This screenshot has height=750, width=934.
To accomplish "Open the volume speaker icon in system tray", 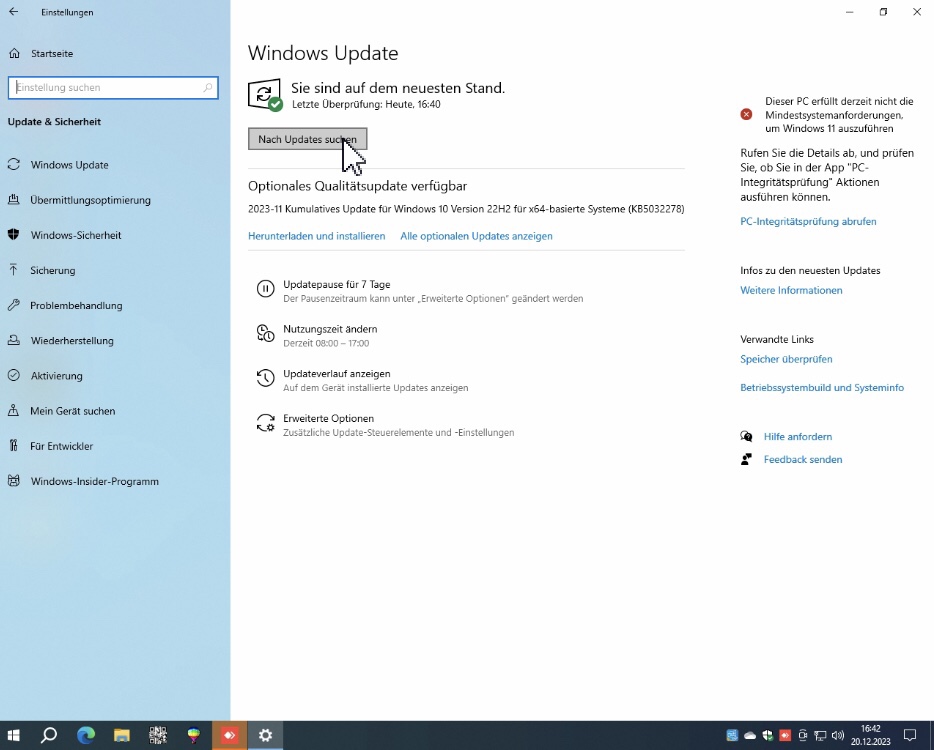I will (x=838, y=736).
